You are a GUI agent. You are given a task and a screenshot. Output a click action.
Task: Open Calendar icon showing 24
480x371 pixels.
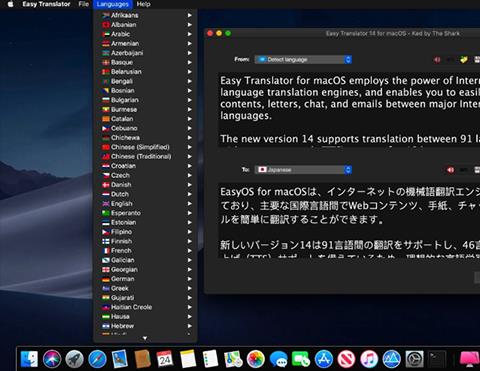point(165,359)
